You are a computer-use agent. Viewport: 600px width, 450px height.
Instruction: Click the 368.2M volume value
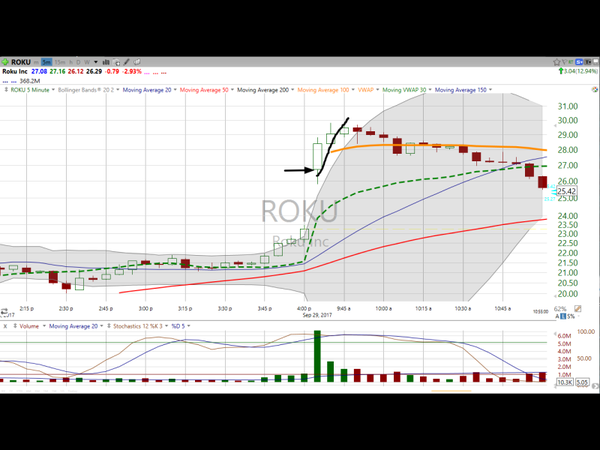pos(30,81)
